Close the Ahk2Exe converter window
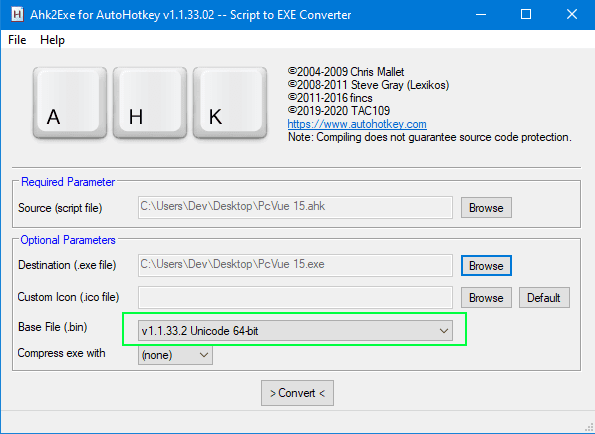This screenshot has height=434, width=595. point(571,15)
